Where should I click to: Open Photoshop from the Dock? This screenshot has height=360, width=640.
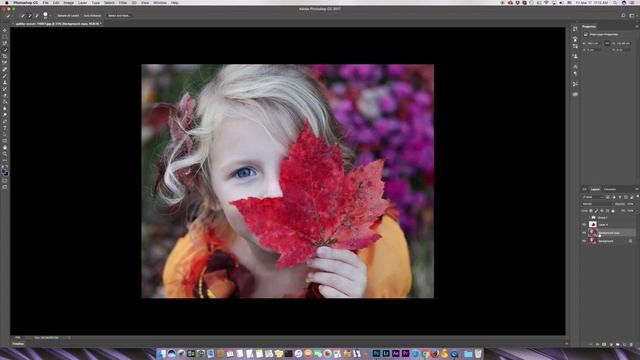tap(376, 353)
